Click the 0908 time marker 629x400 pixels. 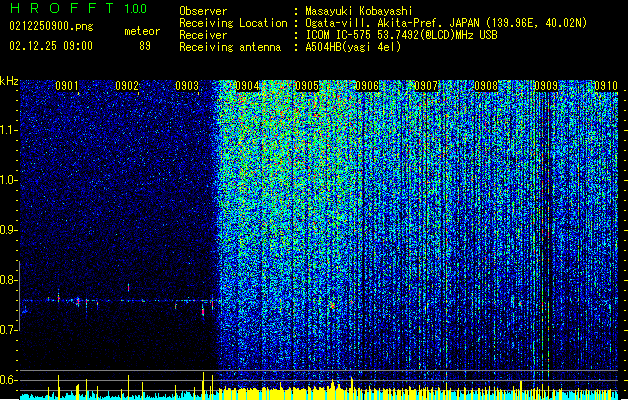coord(486,86)
